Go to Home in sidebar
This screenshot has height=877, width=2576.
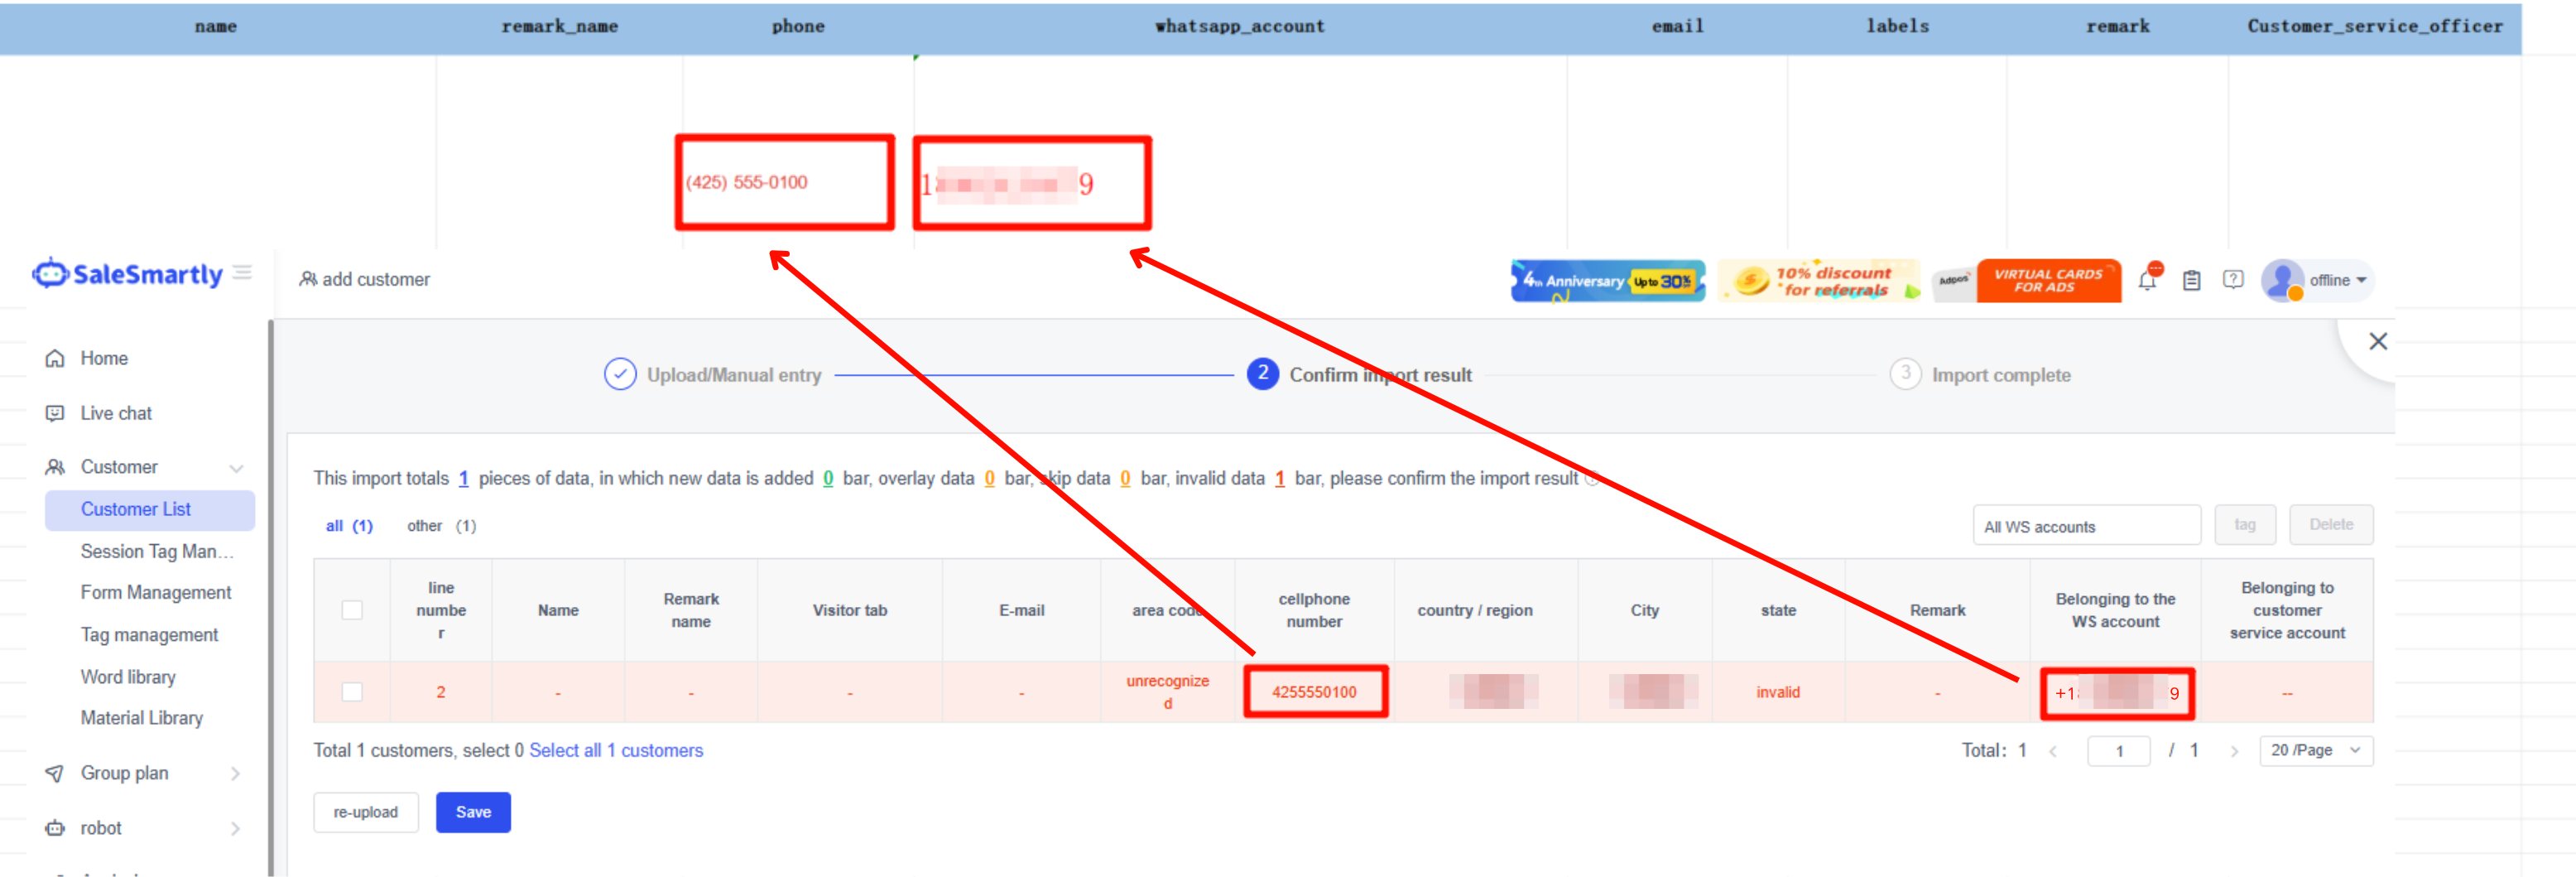104,358
